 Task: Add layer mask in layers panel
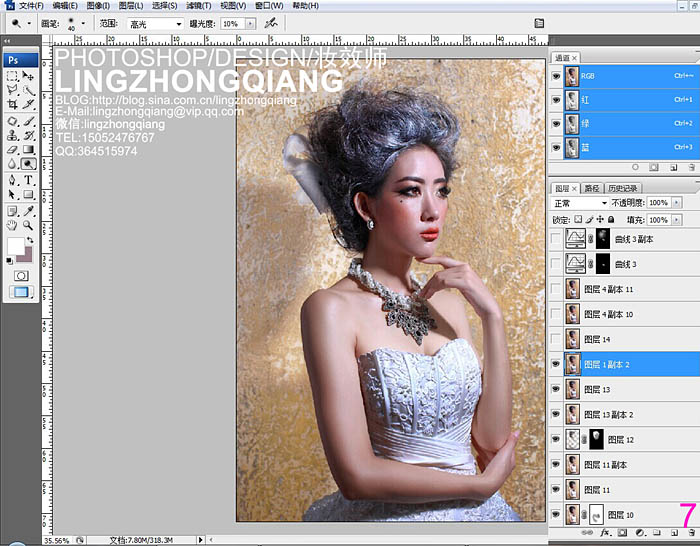[x=622, y=532]
